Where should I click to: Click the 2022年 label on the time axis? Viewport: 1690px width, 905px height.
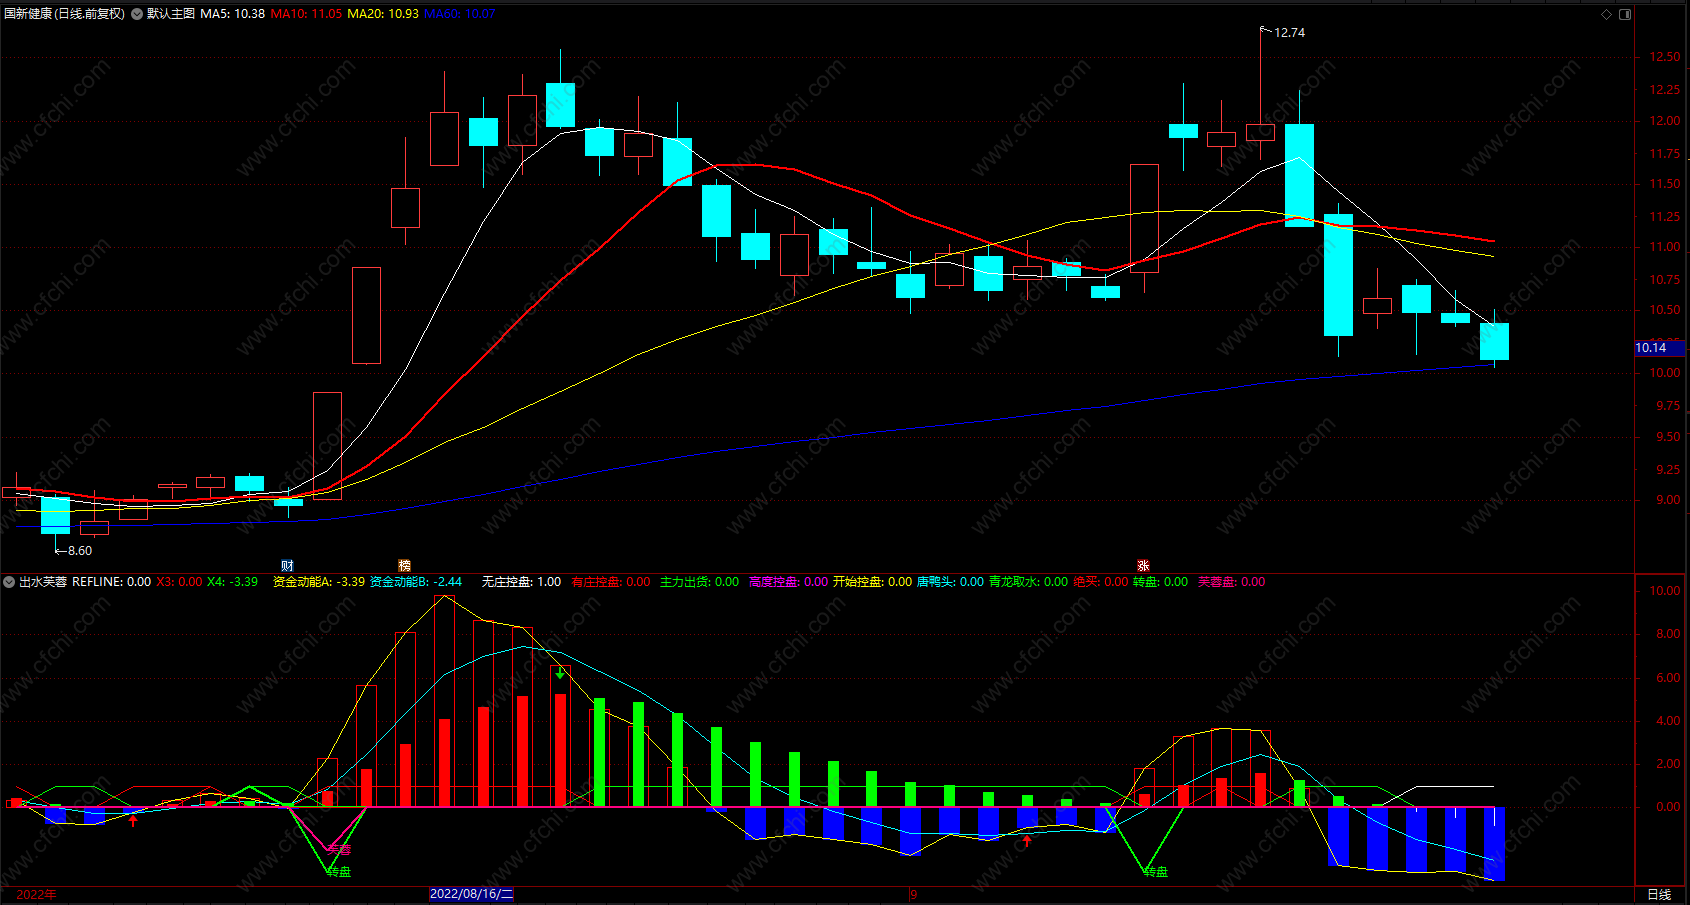click(x=37, y=894)
